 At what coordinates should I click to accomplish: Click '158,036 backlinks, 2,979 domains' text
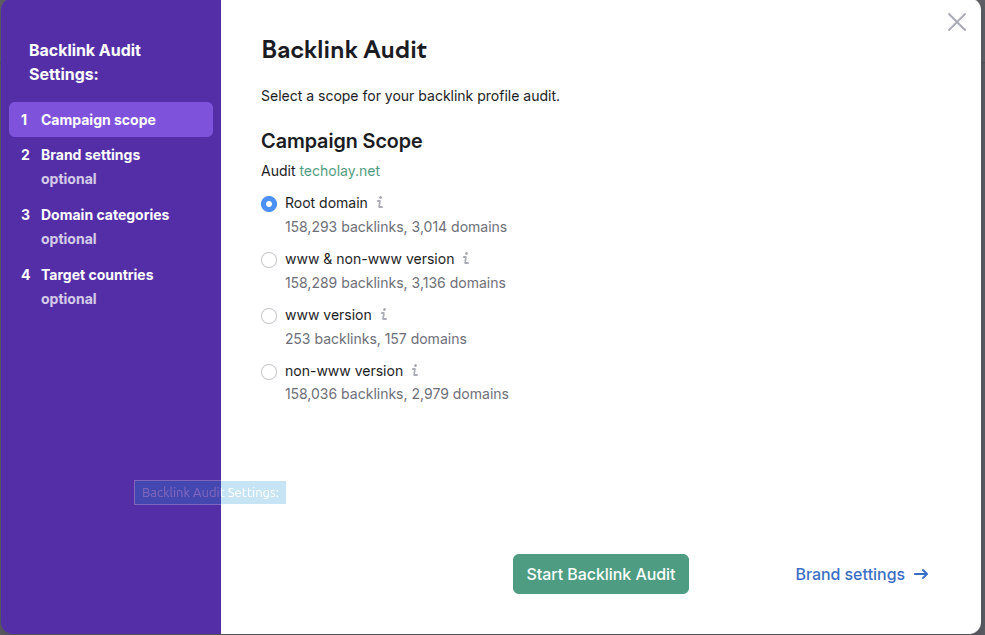coord(397,394)
